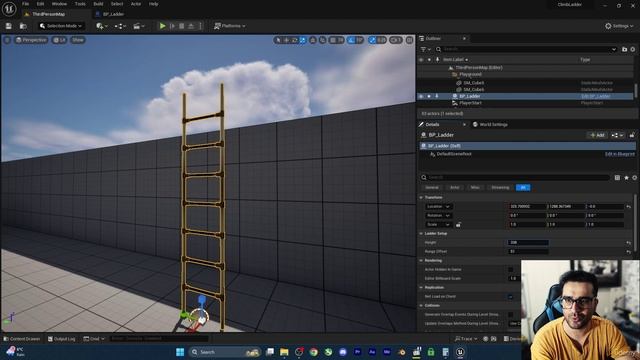Open the Tools menu
The width and height of the screenshot is (640, 360).
80,4
